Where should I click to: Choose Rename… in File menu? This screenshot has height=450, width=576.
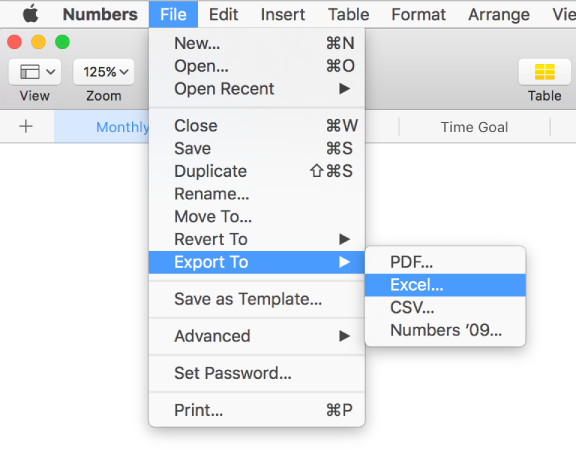coord(257,194)
